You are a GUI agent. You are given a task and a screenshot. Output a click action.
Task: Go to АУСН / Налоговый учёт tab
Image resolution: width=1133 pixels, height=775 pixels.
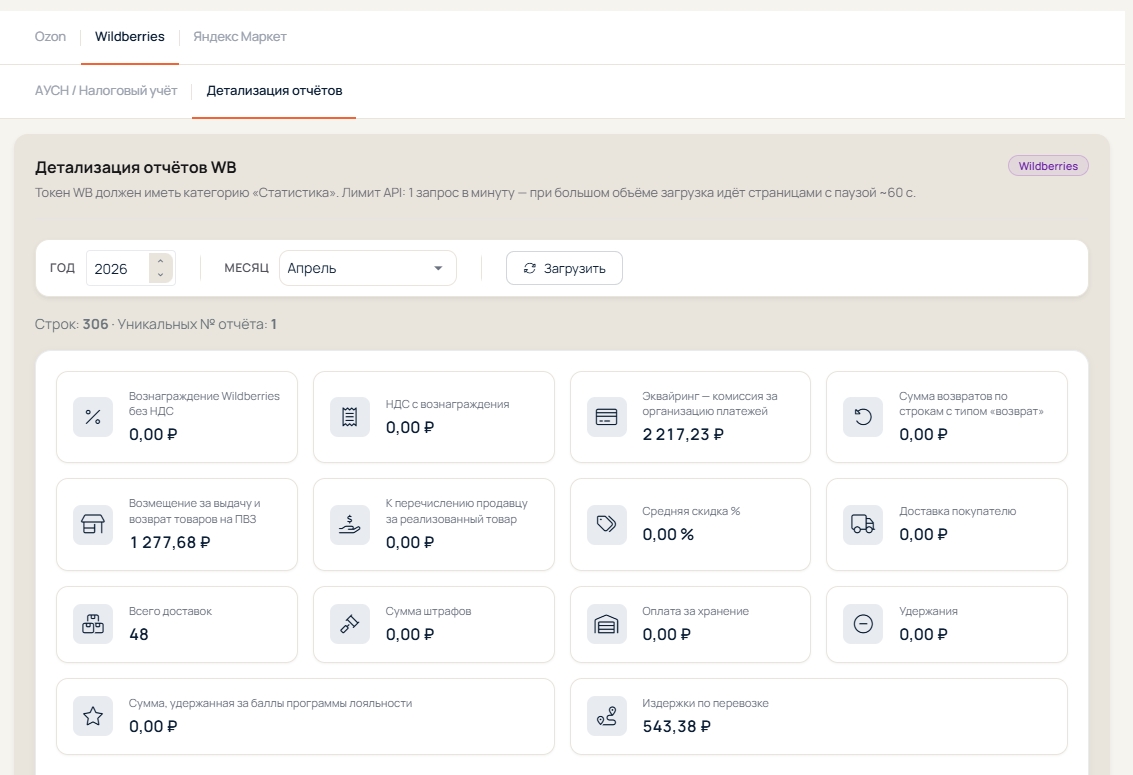point(106,90)
